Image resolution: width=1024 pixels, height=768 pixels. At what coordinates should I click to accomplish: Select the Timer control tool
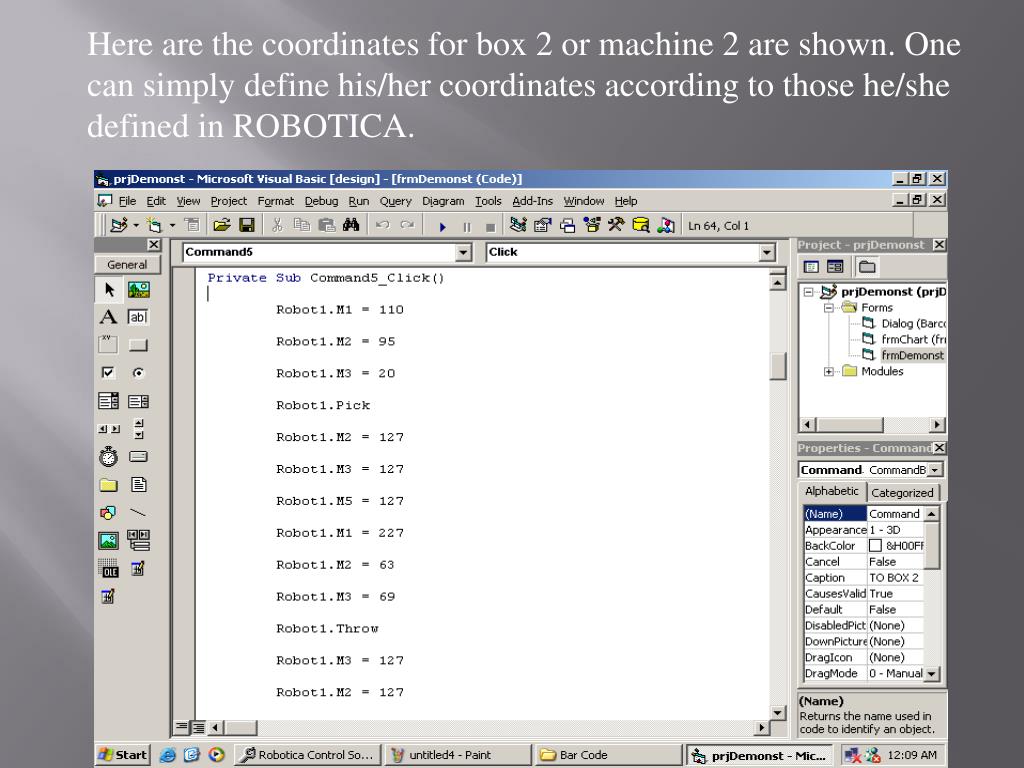click(108, 456)
